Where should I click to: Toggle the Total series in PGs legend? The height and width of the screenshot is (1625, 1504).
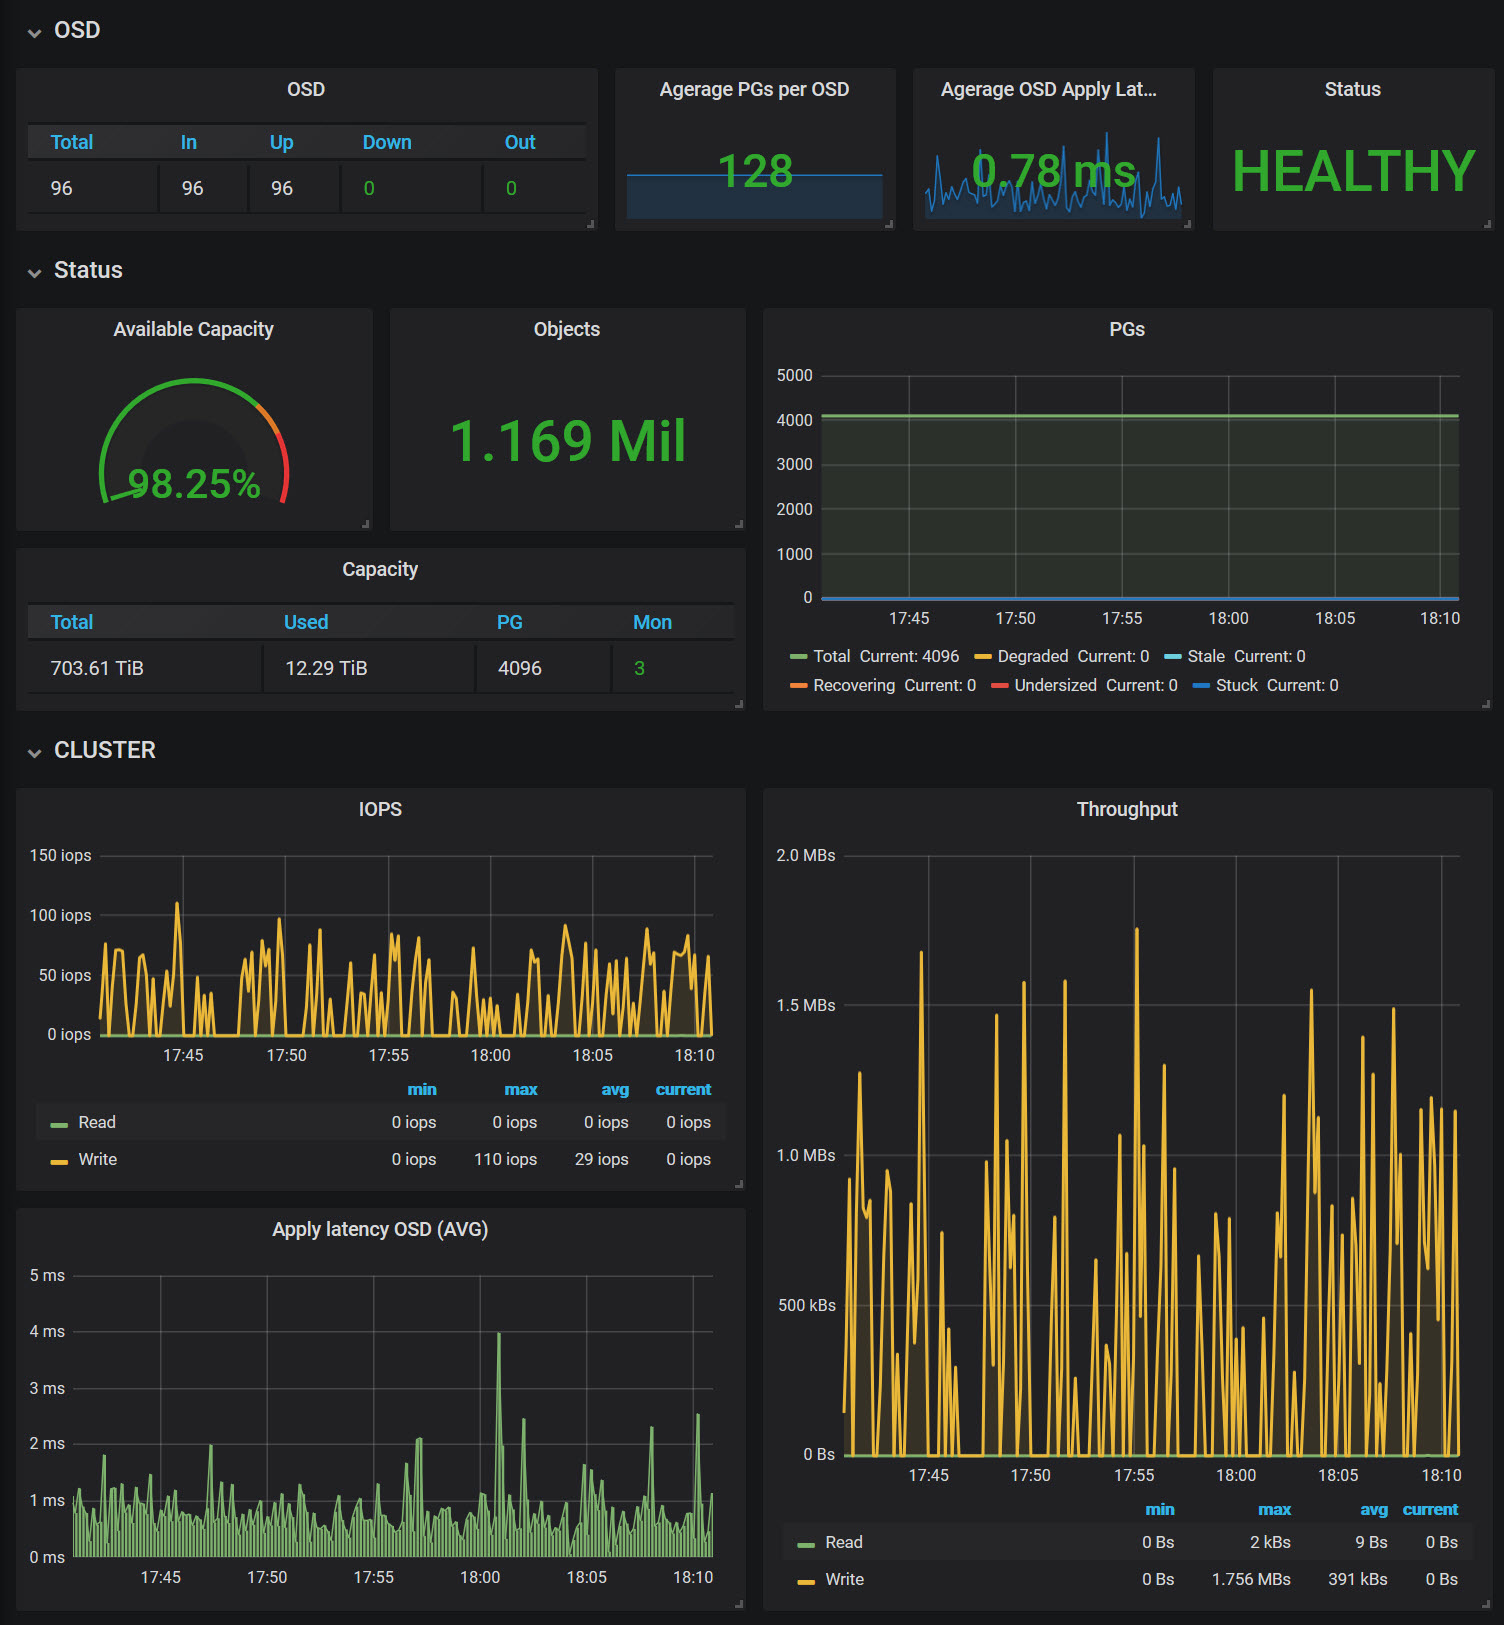coord(831,656)
